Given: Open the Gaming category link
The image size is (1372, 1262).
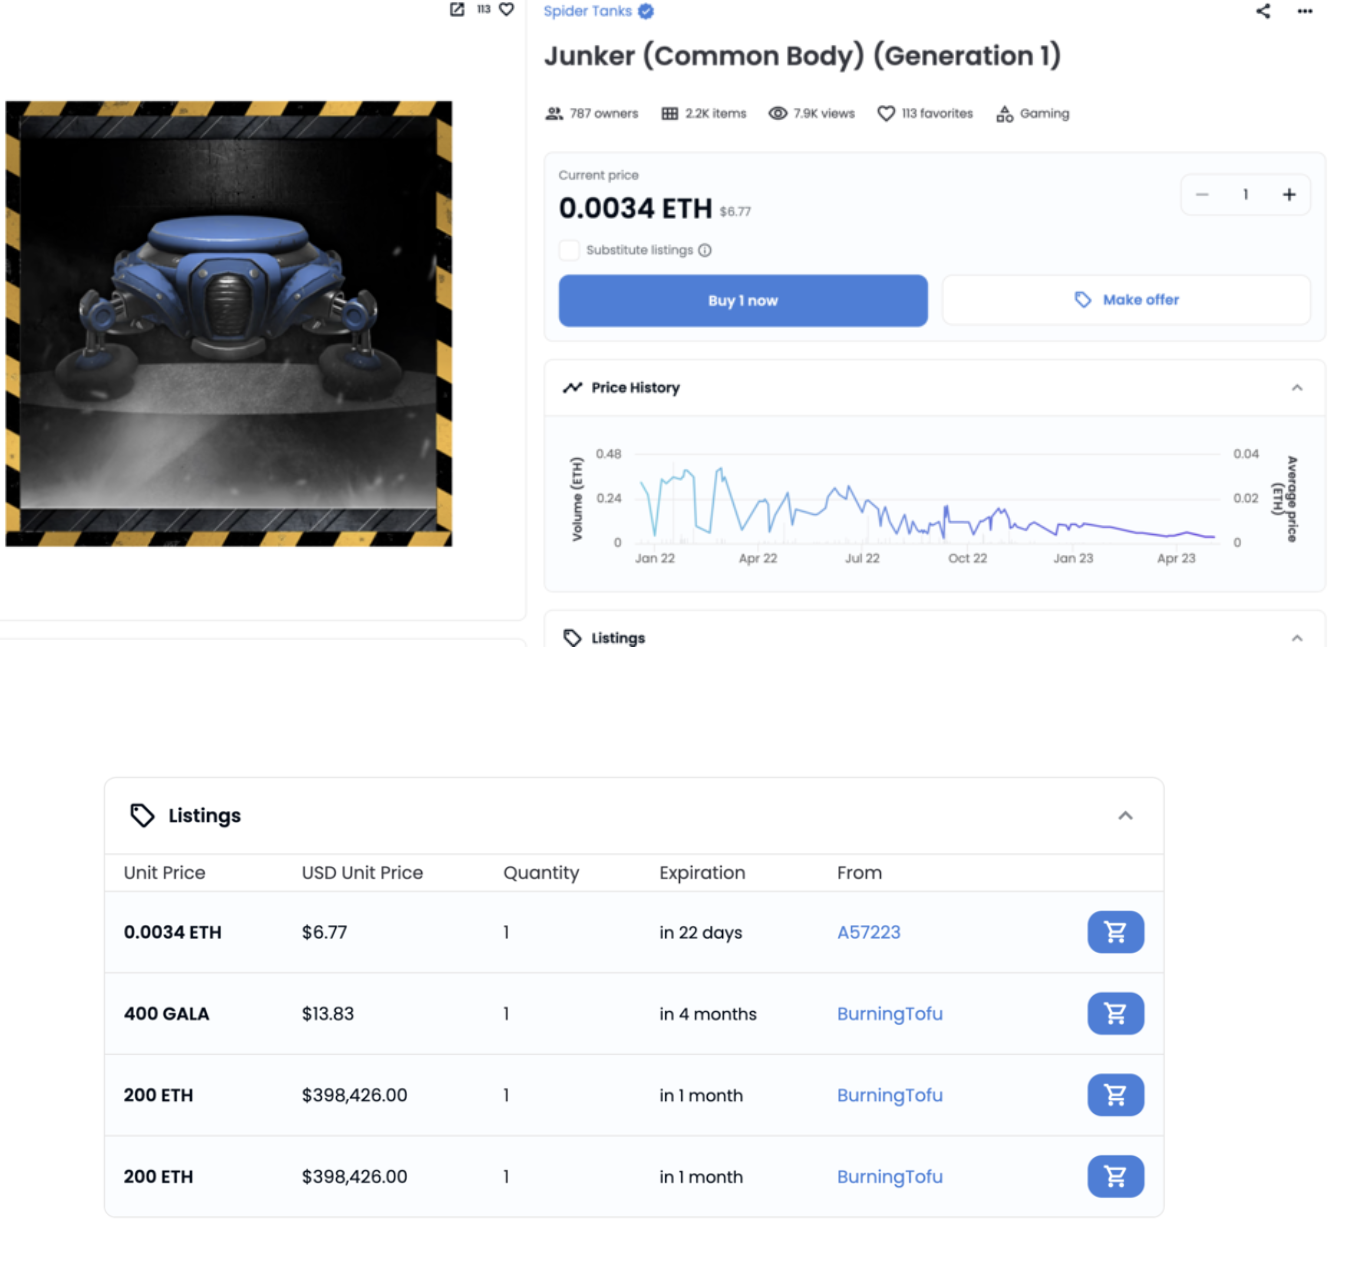Looking at the screenshot, I should pos(1044,114).
